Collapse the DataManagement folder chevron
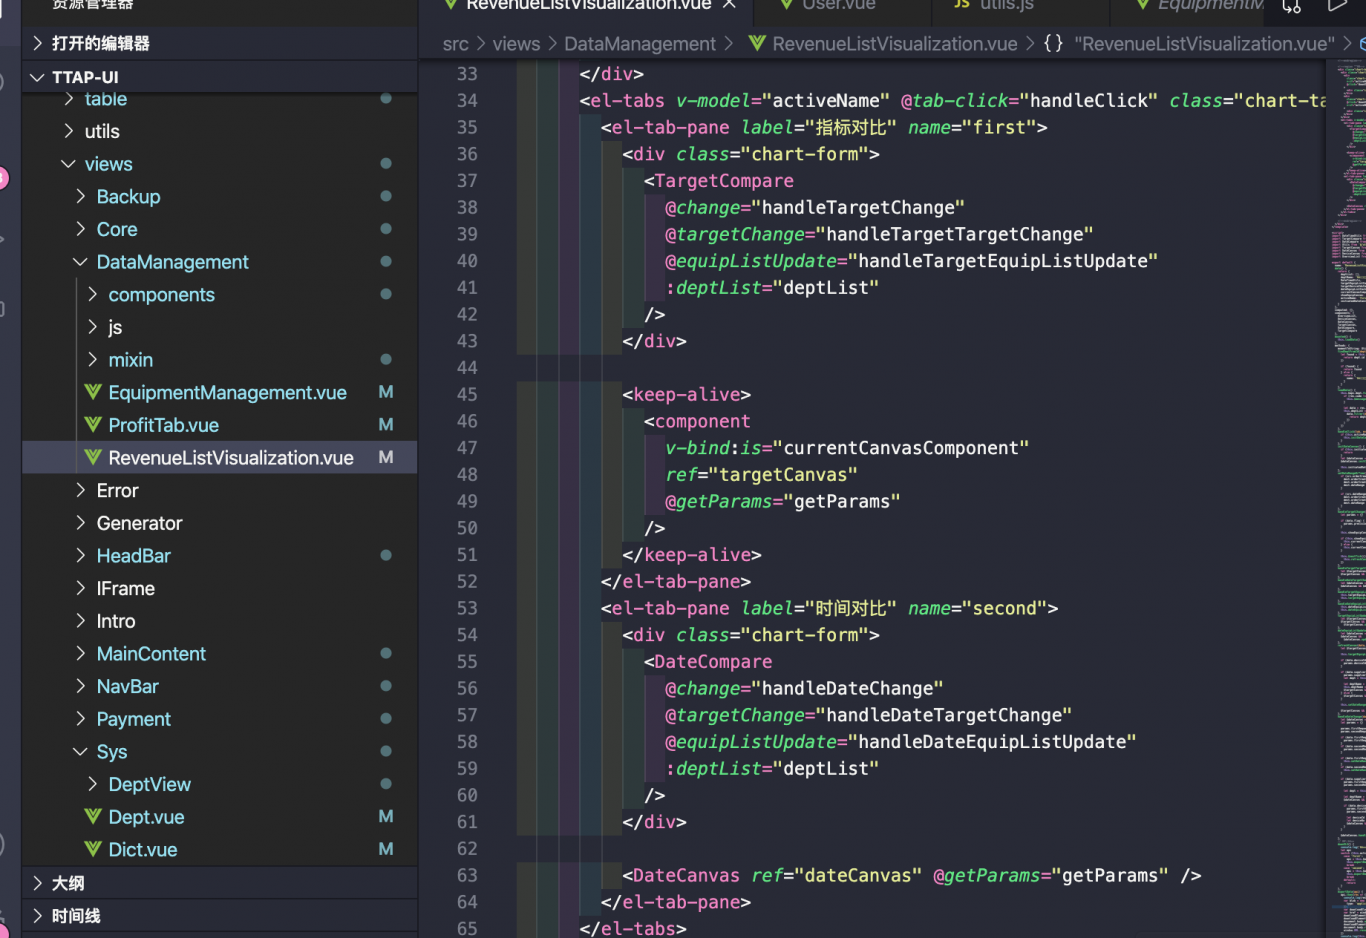Screen dimensions: 1366x938 tap(80, 262)
